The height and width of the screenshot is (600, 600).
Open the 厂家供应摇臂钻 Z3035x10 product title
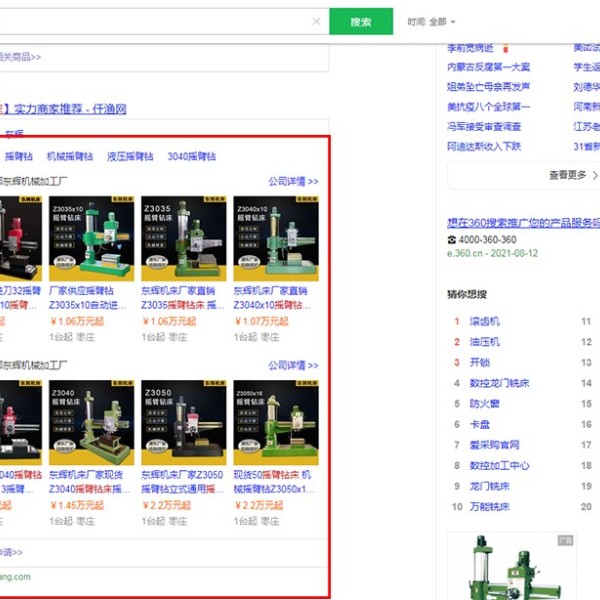coord(88,298)
